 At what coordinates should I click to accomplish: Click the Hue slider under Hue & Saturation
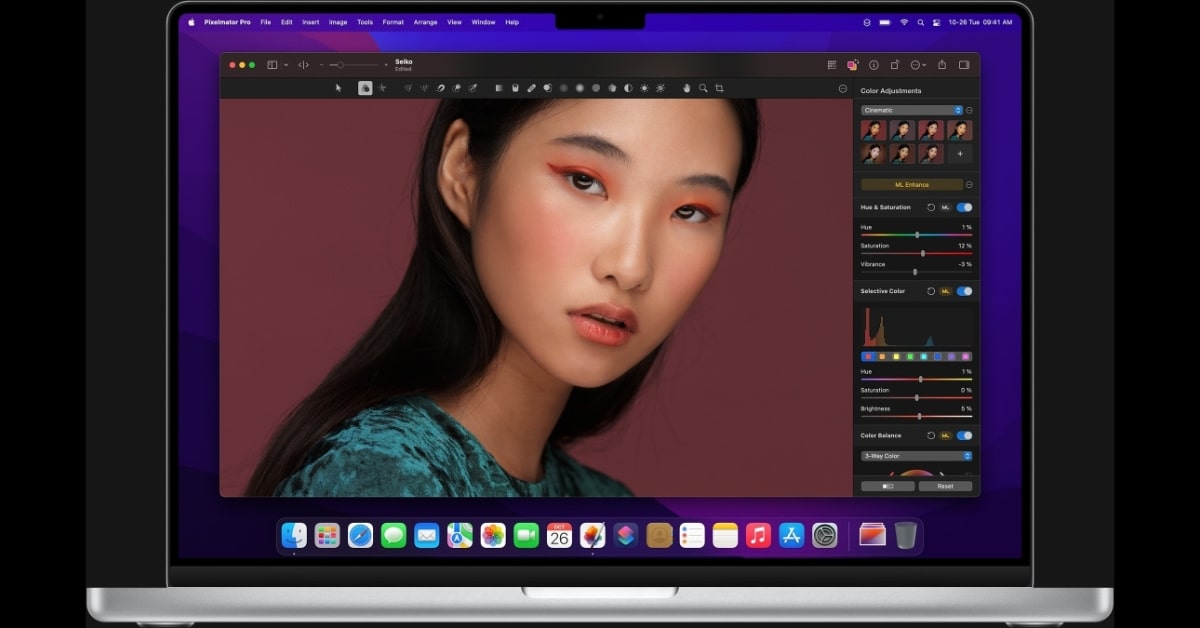click(x=916, y=235)
